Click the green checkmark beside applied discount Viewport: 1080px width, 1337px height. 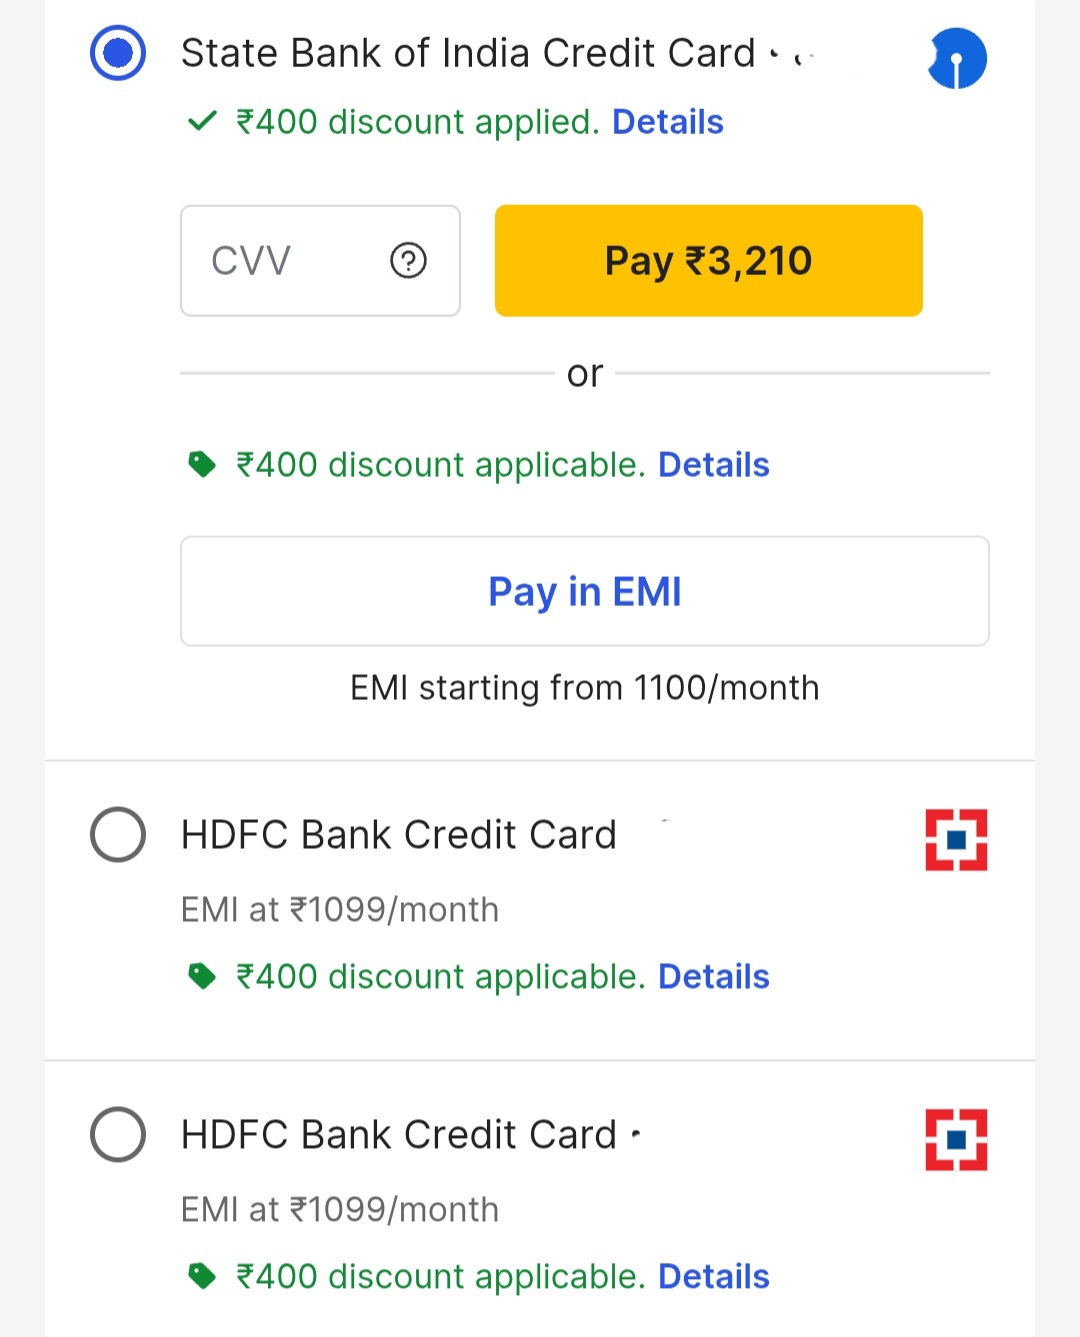pos(201,121)
